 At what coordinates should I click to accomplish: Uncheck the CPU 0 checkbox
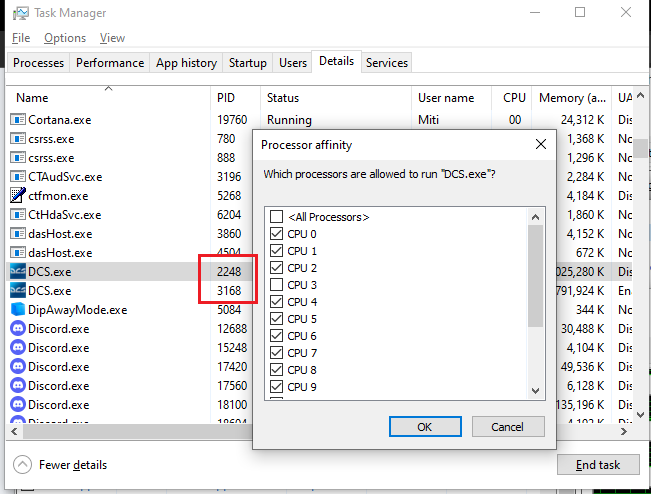point(277,234)
